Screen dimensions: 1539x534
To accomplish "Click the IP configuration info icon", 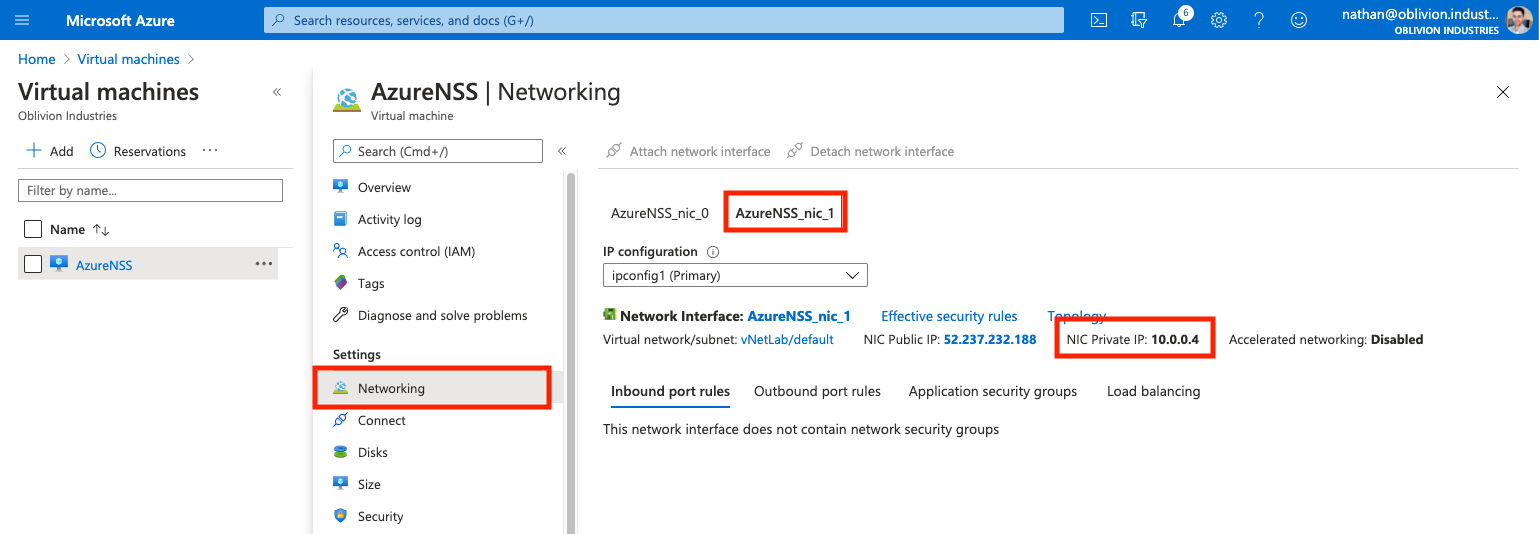I will tap(713, 252).
